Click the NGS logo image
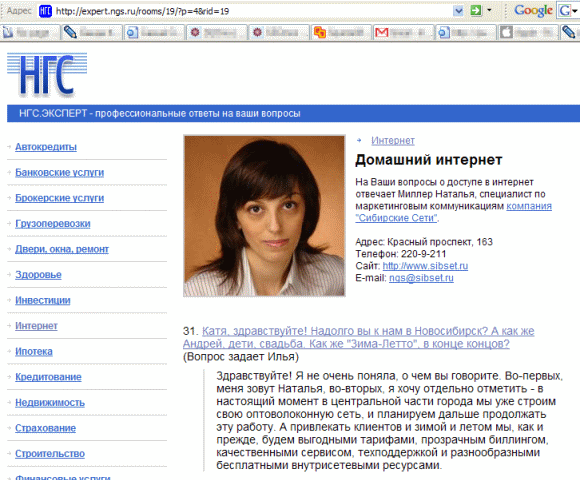Screen dimensions: 580x480 pos(47,75)
